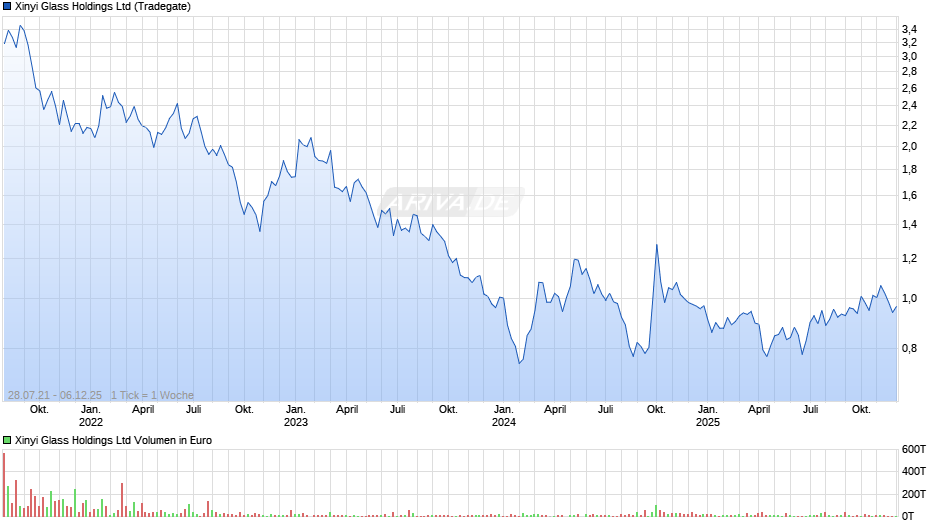This screenshot has width=940, height=526.
Task: Click the price axis label 3,0
Action: point(909,56)
